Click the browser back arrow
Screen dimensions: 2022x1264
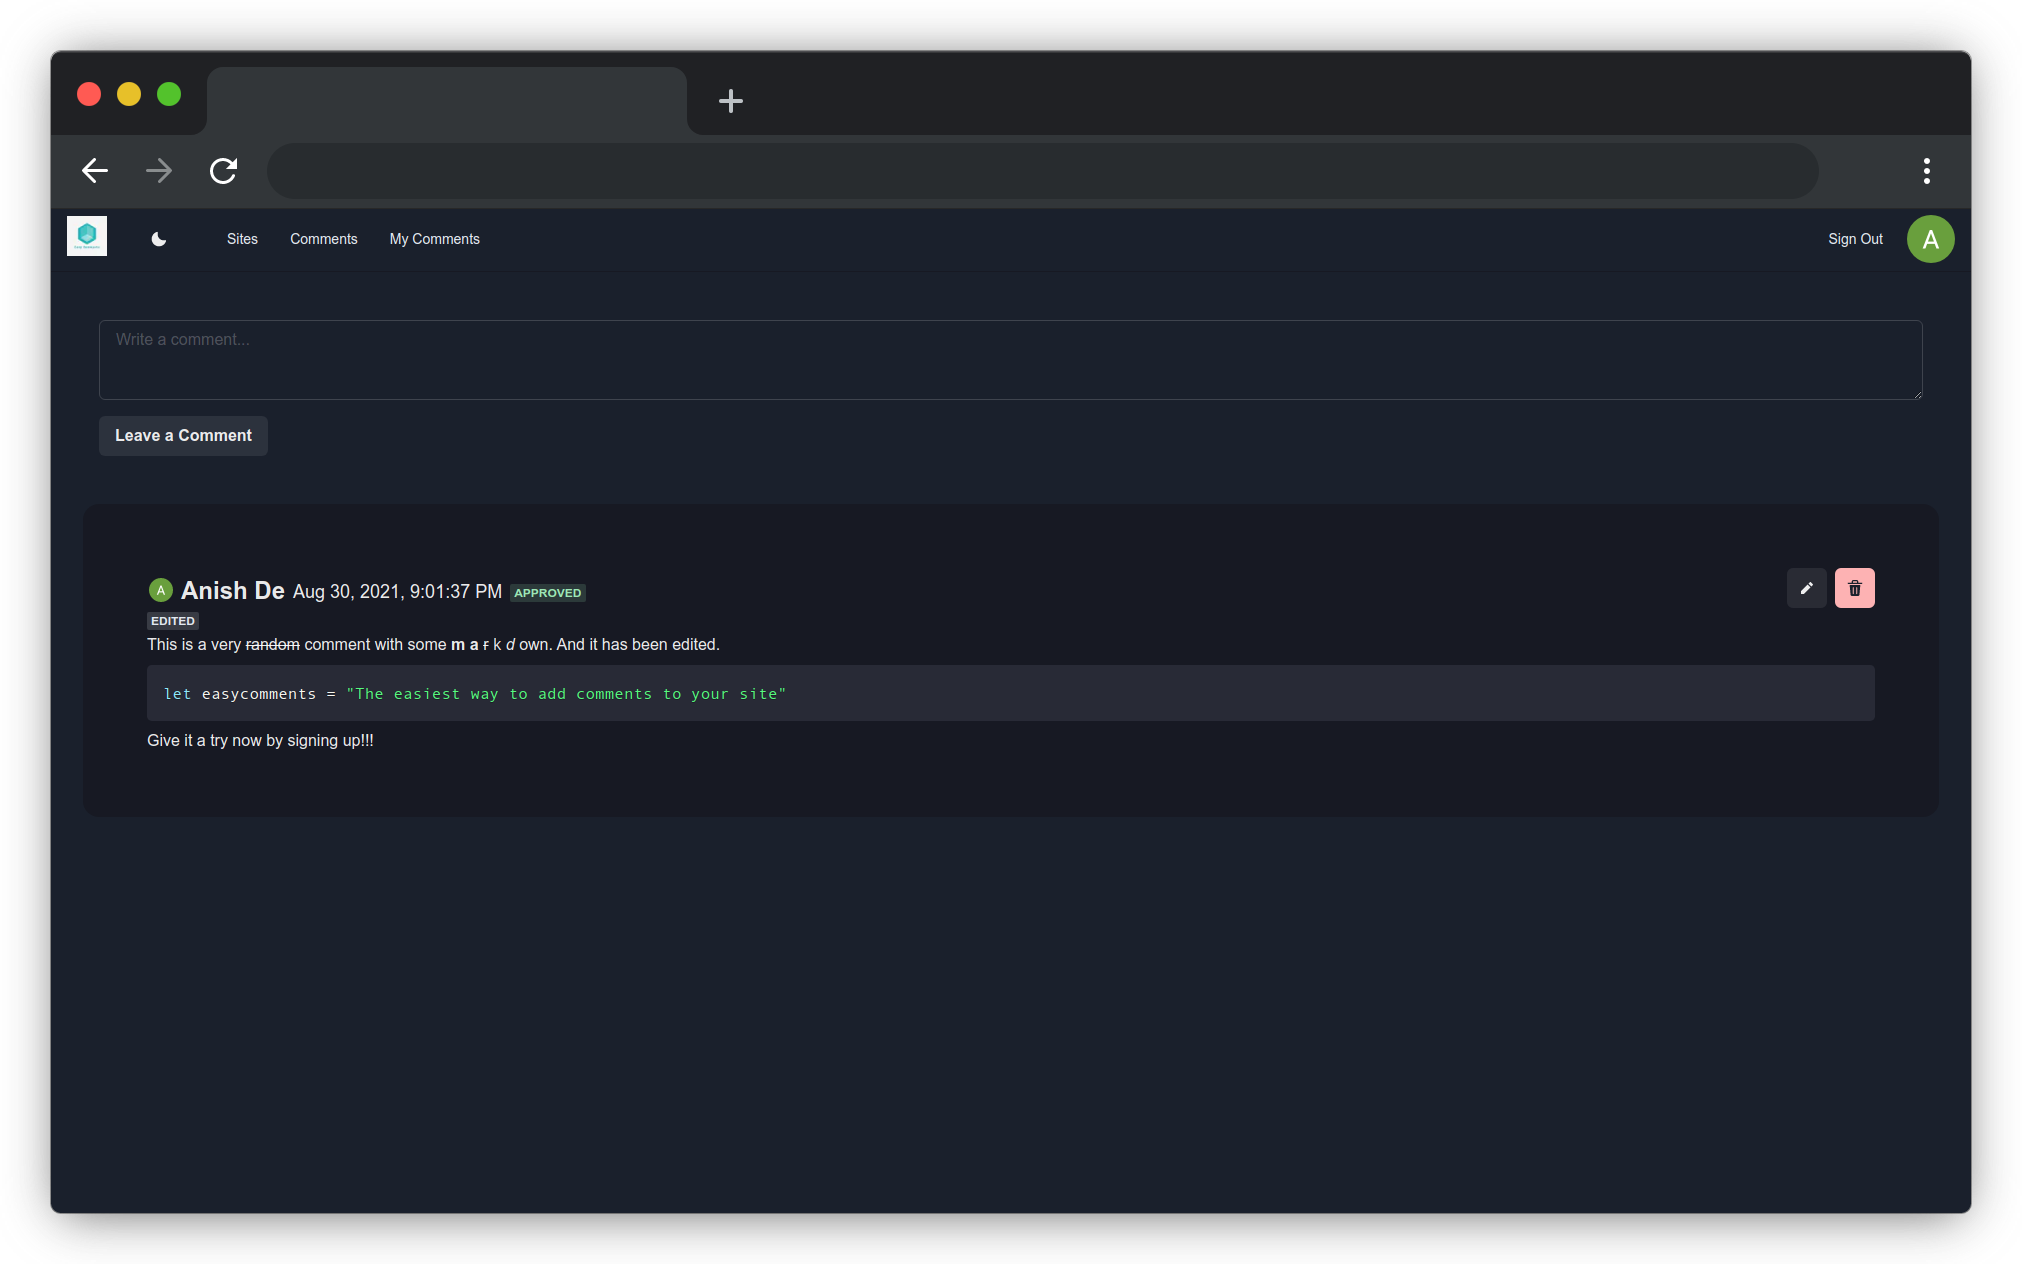point(95,171)
